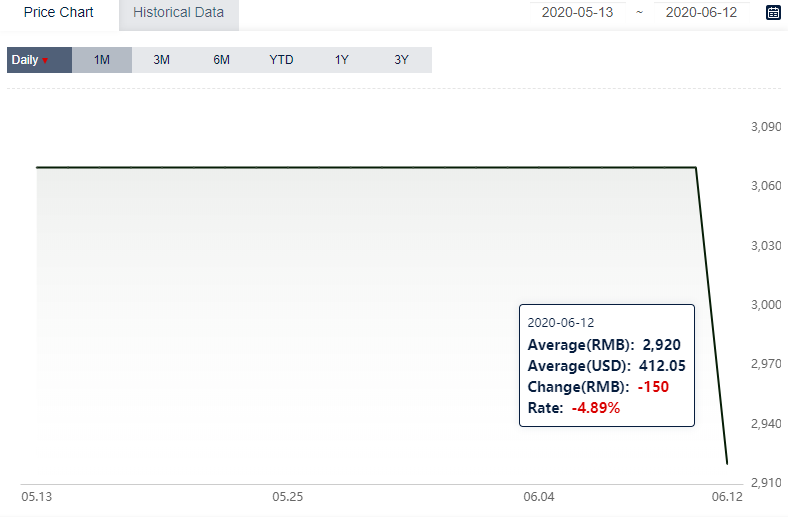Click the tooltip date 2020-06-12
Image resolution: width=788 pixels, height=517 pixels.
point(561,323)
